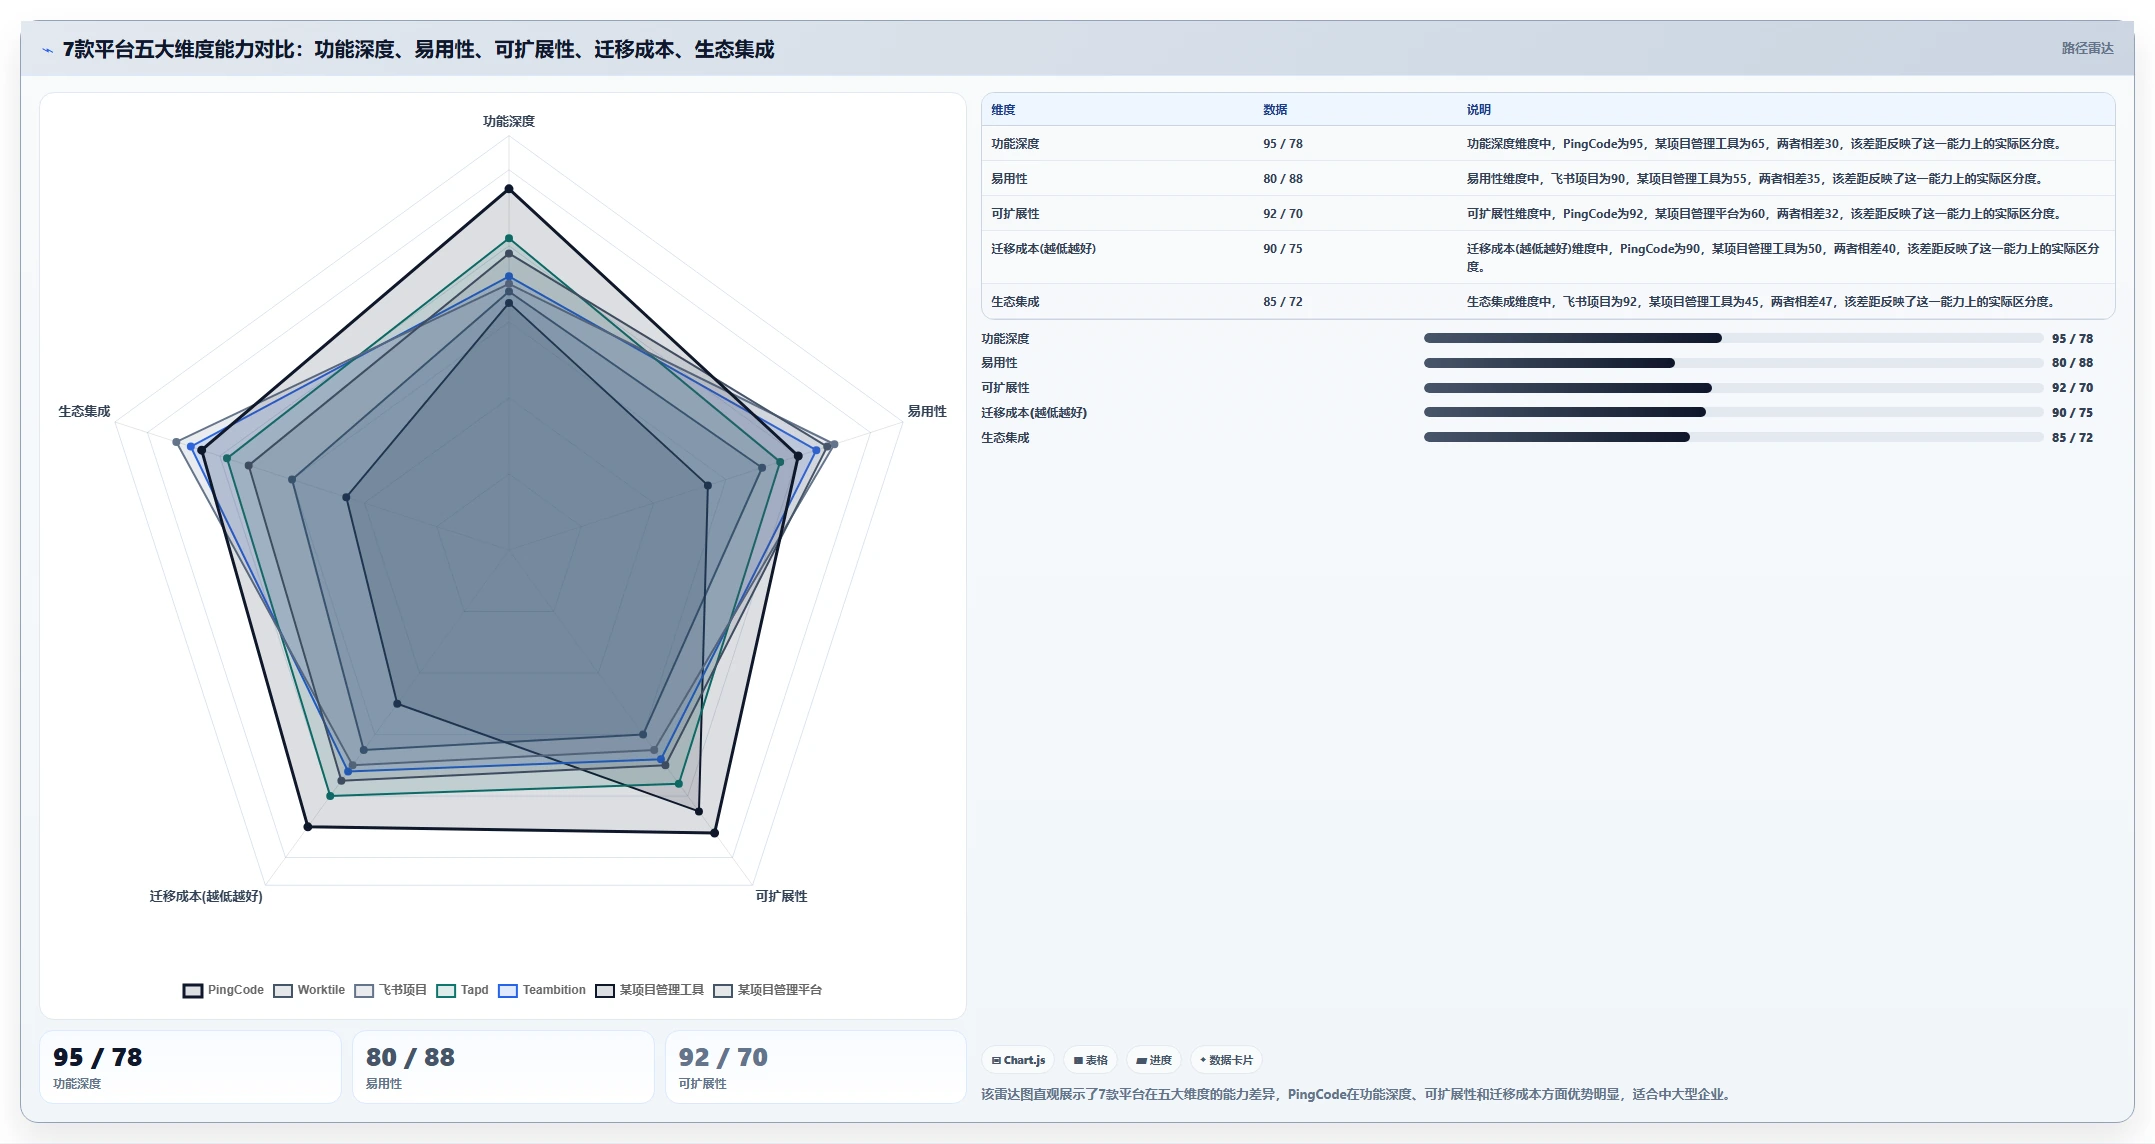Image resolution: width=2155 pixels, height=1144 pixels.
Task: Click the 路径雷达 label in header
Action: pyautogui.click(x=2087, y=48)
